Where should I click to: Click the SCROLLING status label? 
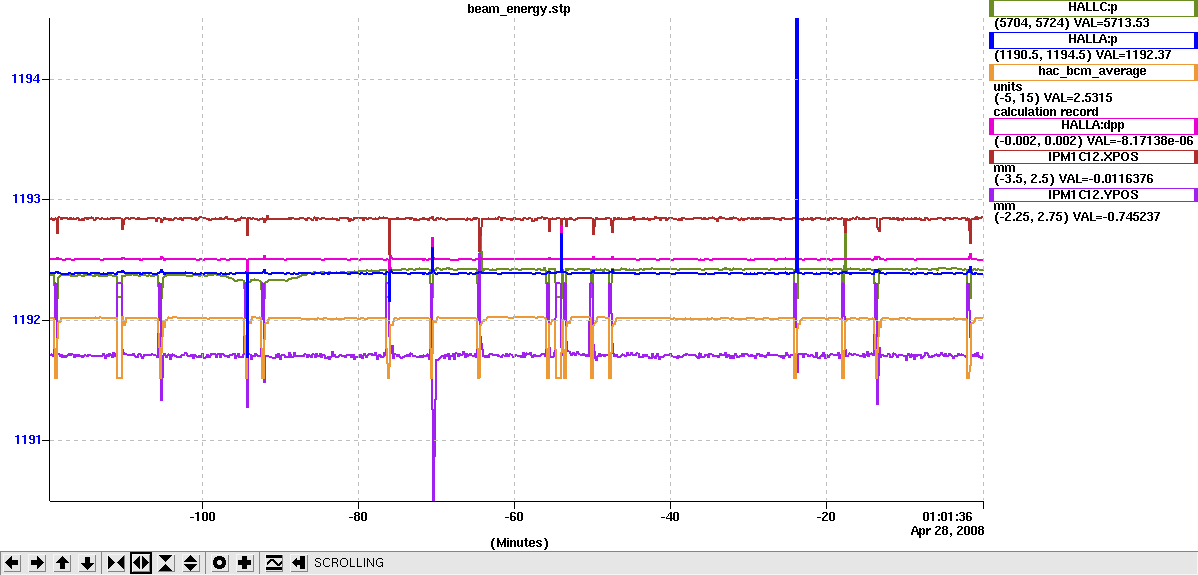348,564
